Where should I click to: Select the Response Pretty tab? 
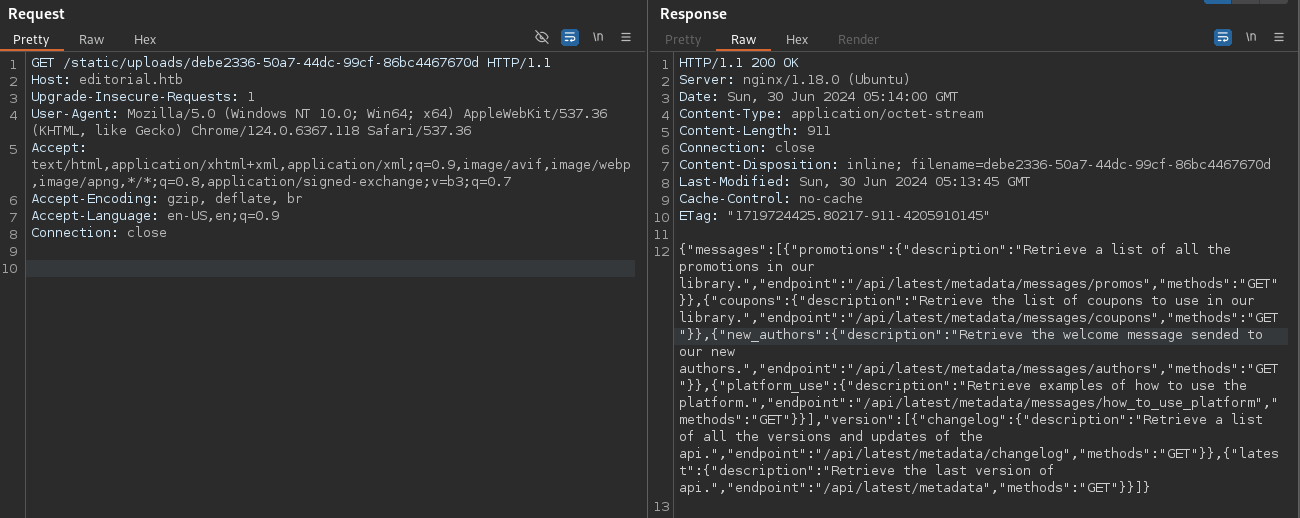(683, 40)
